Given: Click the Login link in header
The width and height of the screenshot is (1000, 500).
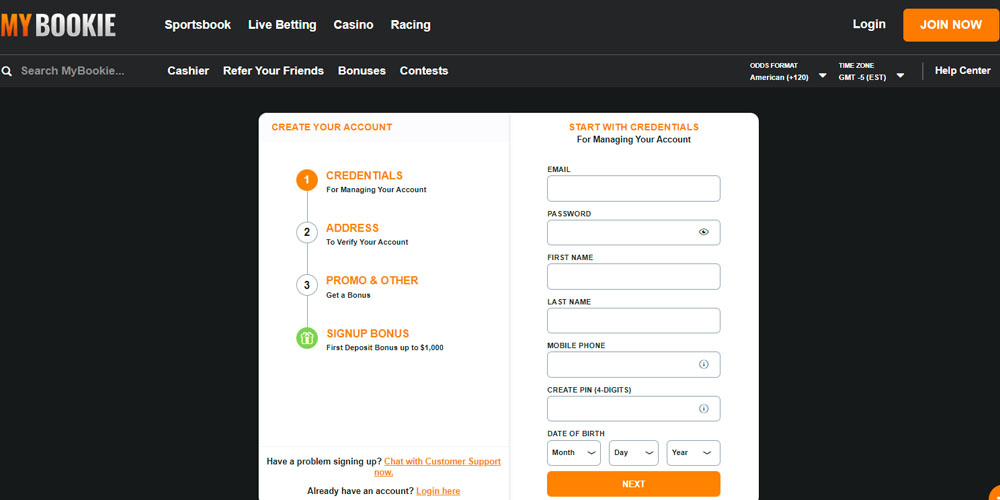Looking at the screenshot, I should coord(869,24).
